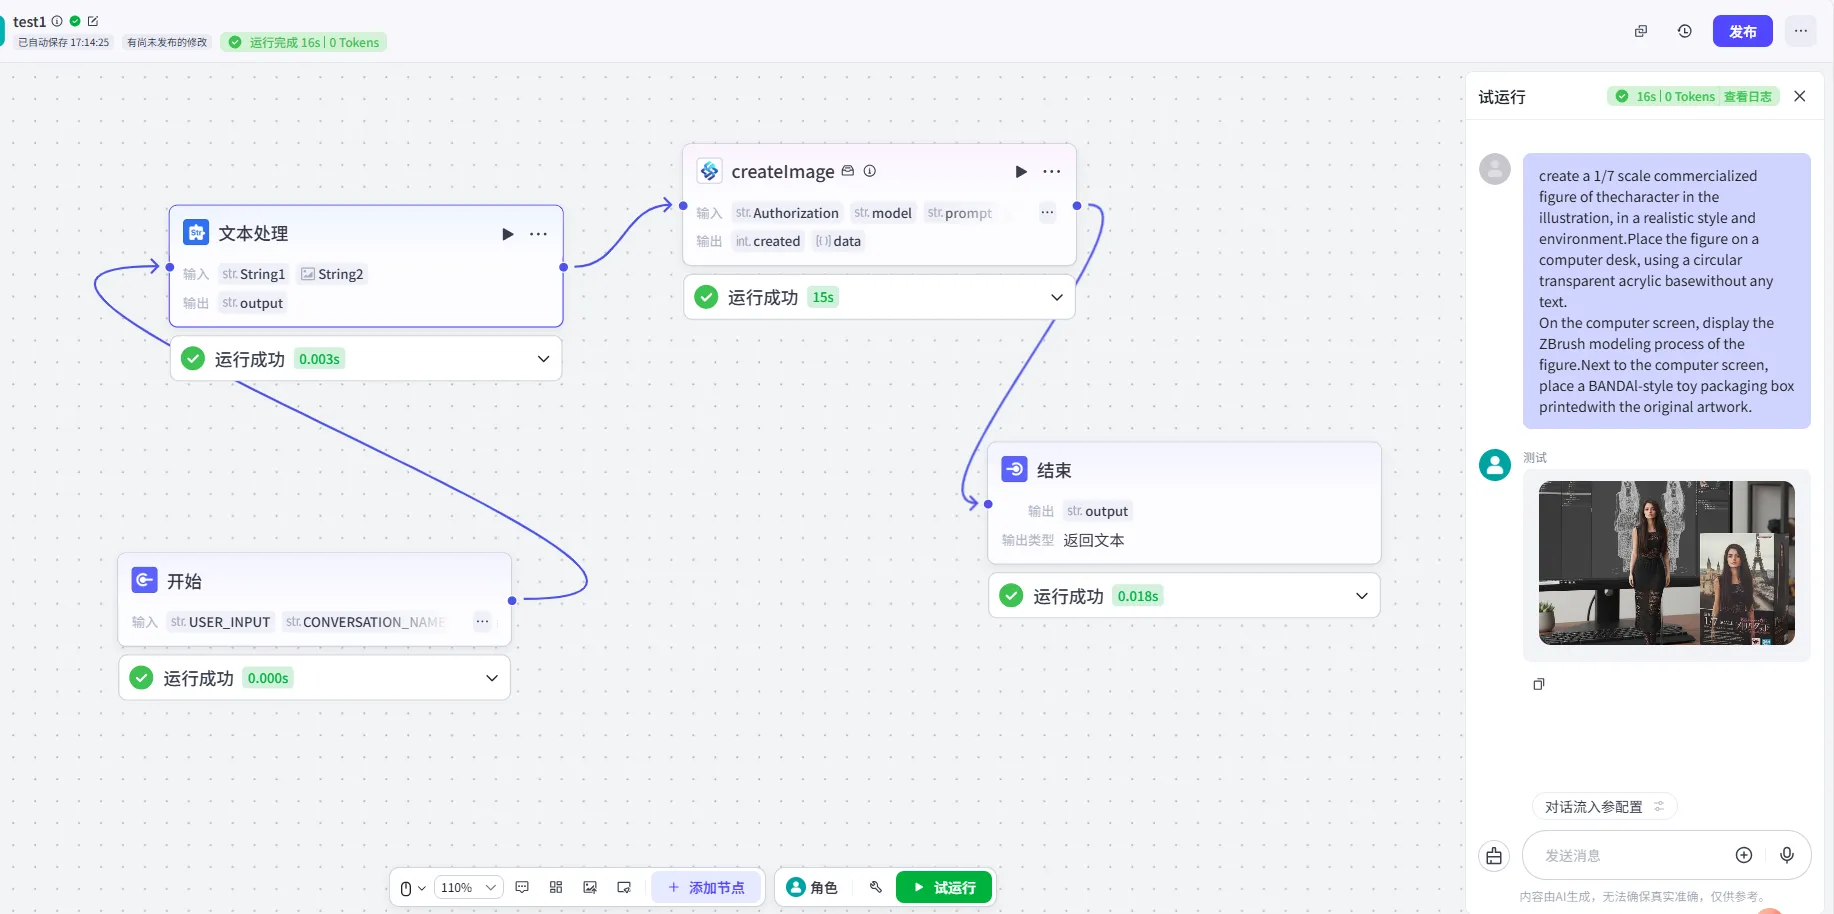This screenshot has height=914, width=1834.
Task: Click the output tag in 文本处理 node
Action: 253,303
